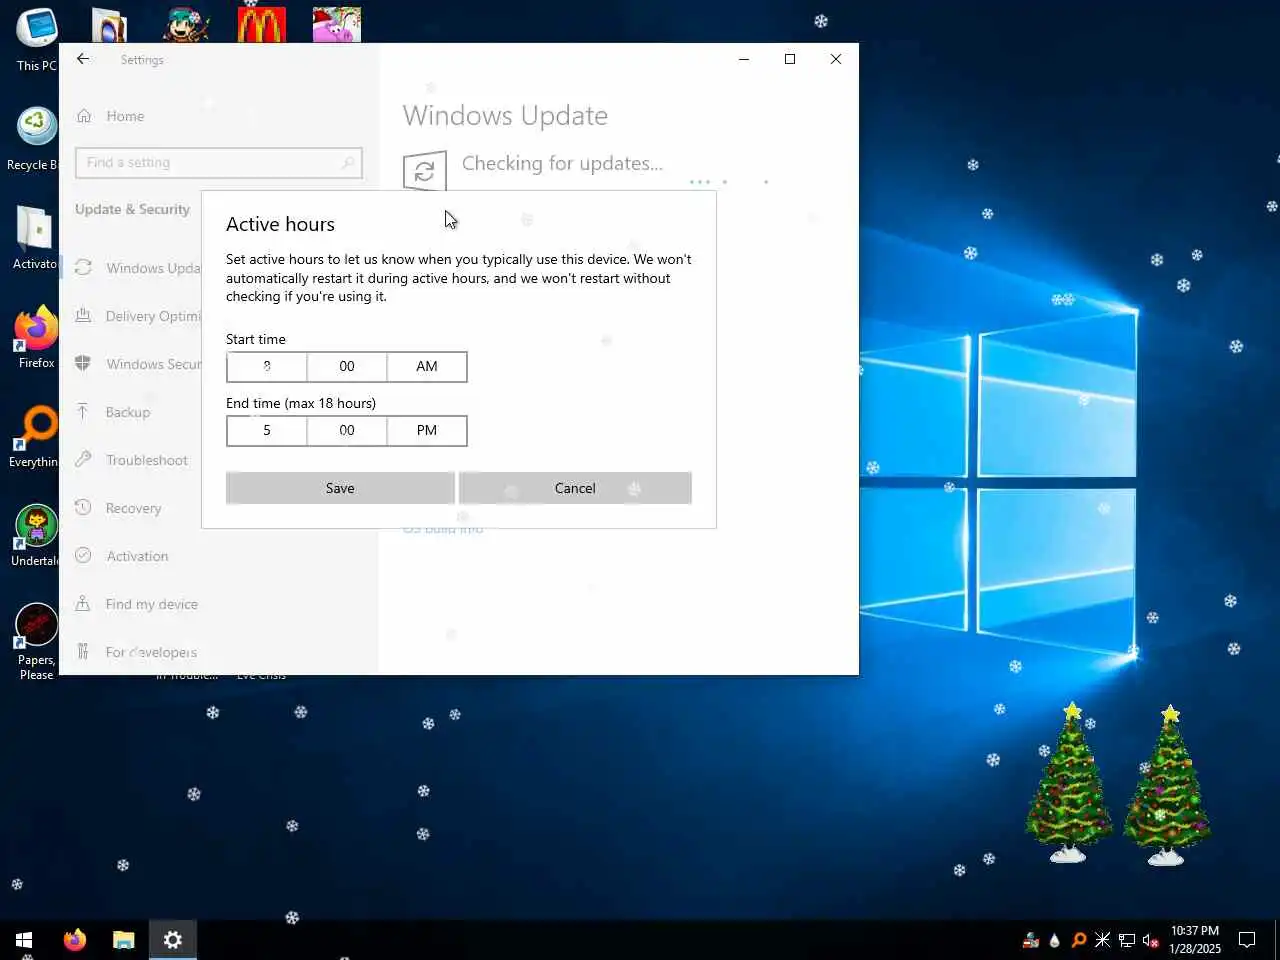
Task: Open Firefox from the taskbar
Action: (75, 940)
